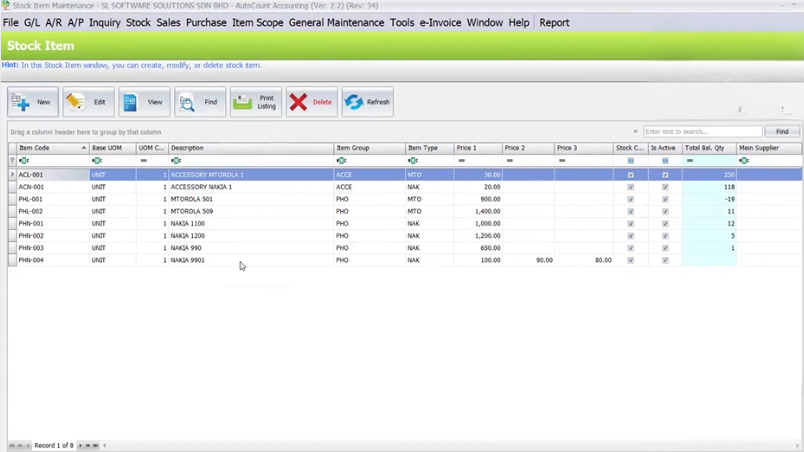Click the Description filter condition icon
This screenshot has width=804, height=452.
coord(176,160)
